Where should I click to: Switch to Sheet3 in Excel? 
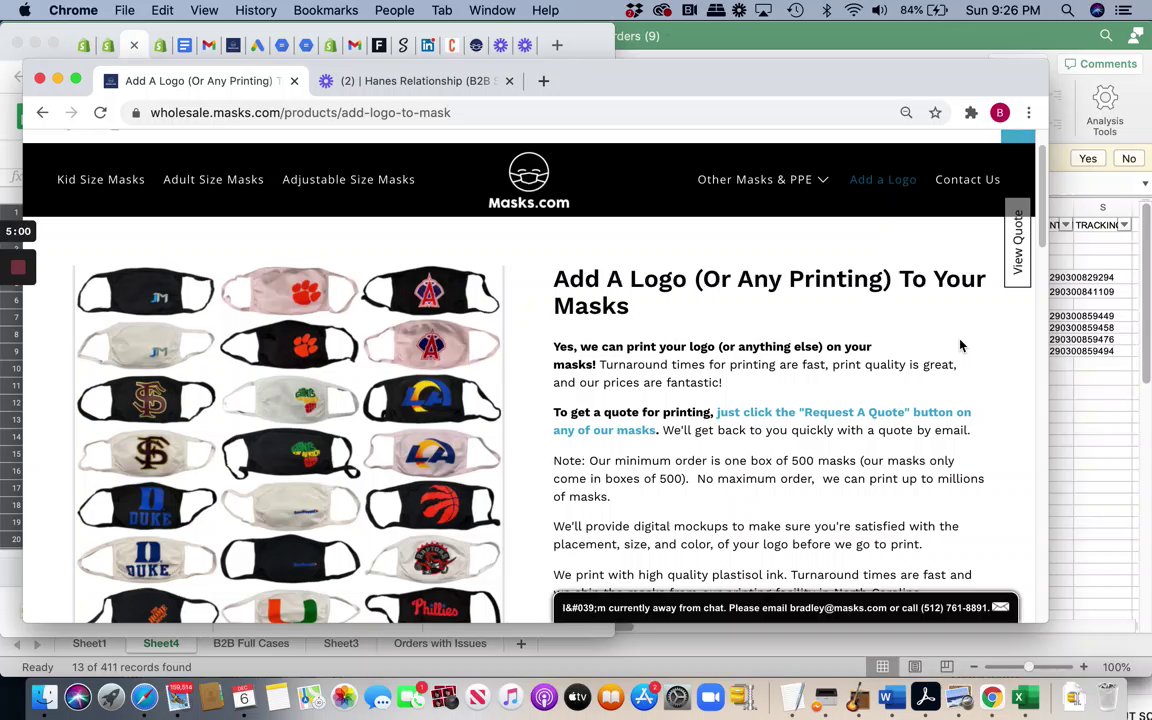click(x=342, y=644)
